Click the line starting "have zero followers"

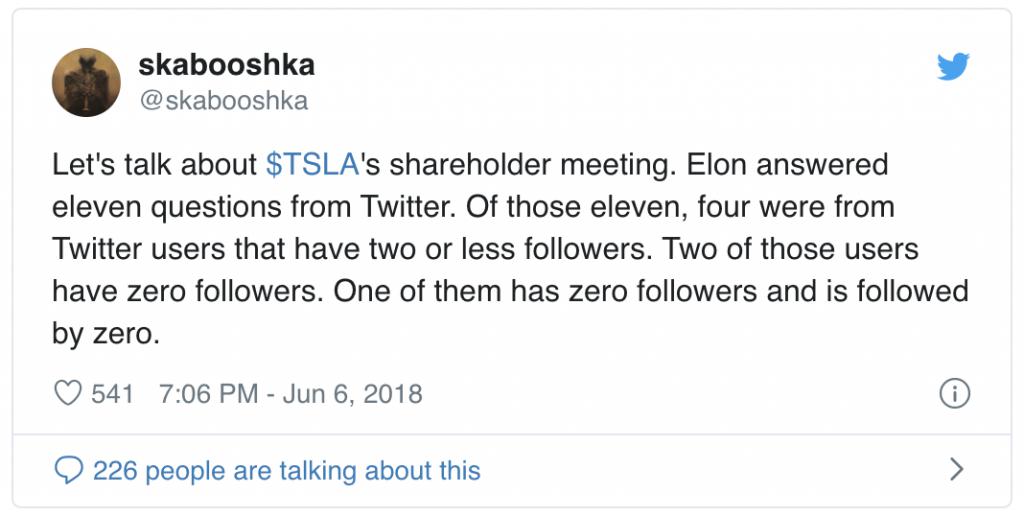pyautogui.click(x=187, y=291)
